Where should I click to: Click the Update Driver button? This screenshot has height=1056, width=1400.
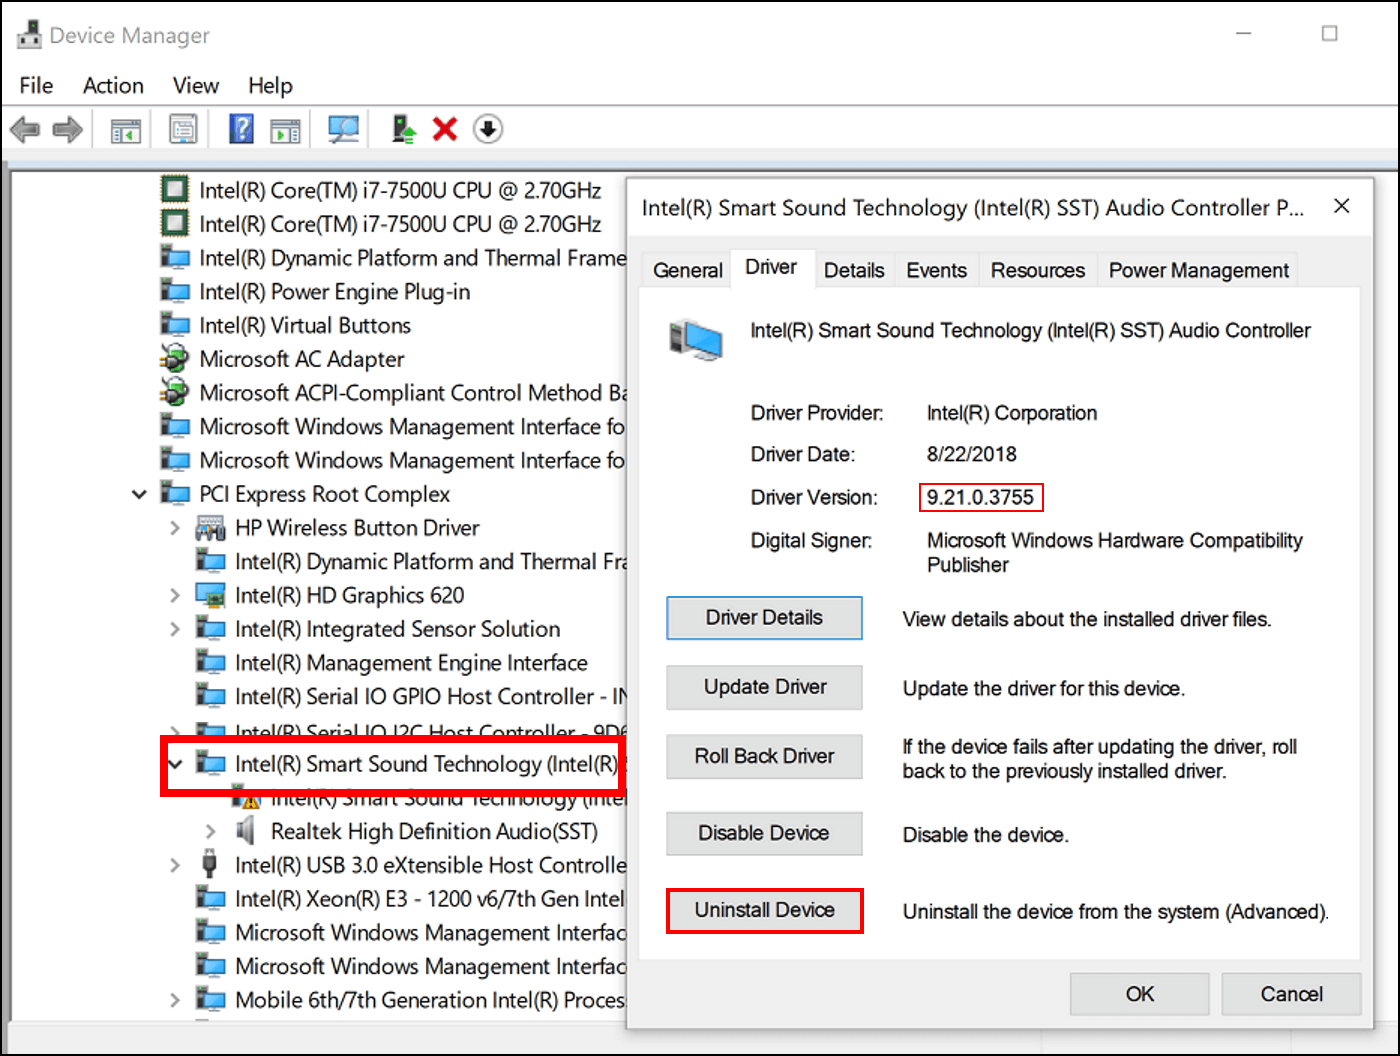pyautogui.click(x=764, y=687)
